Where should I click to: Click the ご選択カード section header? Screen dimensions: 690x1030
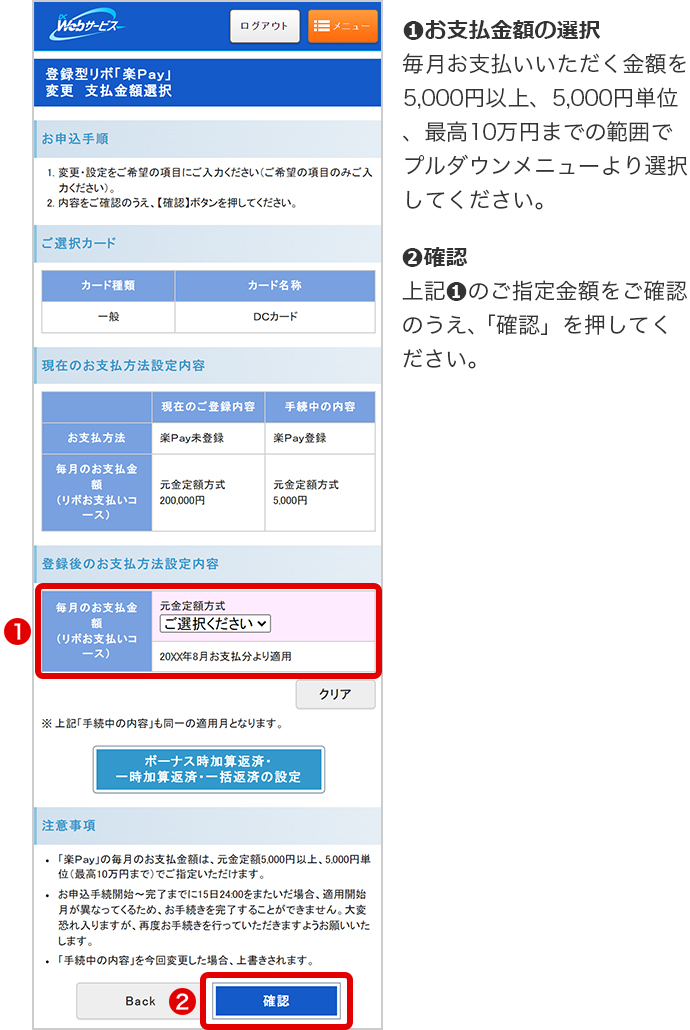(x=207, y=243)
